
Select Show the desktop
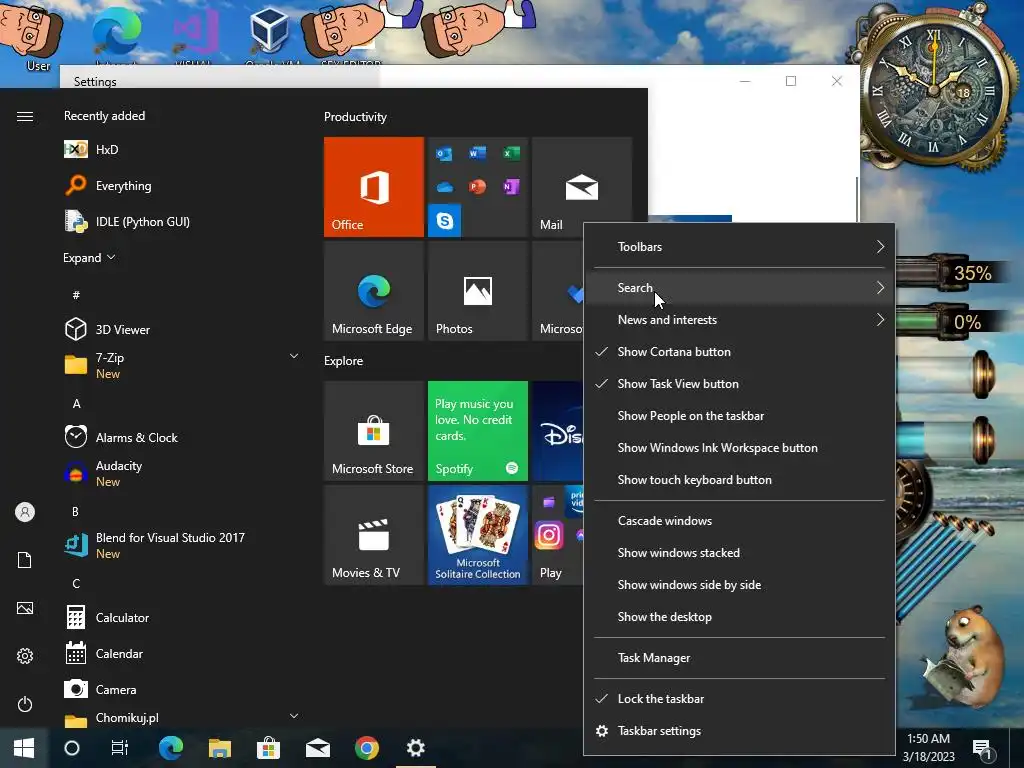(x=739, y=617)
